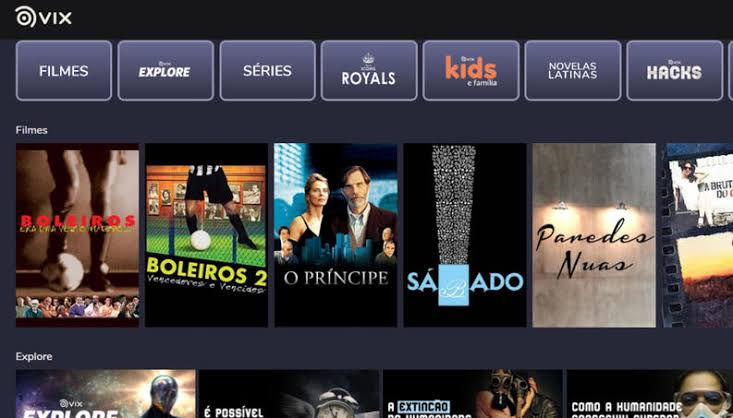Open the Paredes Nuas movie poster
This screenshot has width=733, height=418.
[x=594, y=235]
